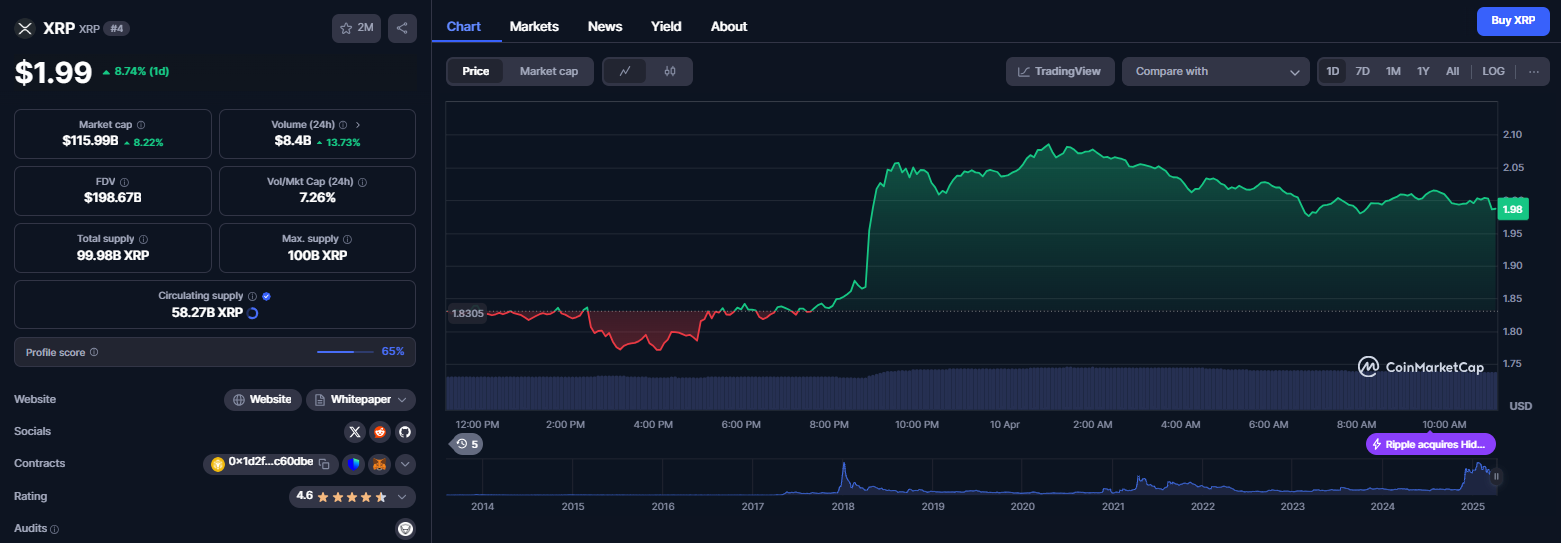
Task: Open the About tab
Action: pyautogui.click(x=729, y=26)
